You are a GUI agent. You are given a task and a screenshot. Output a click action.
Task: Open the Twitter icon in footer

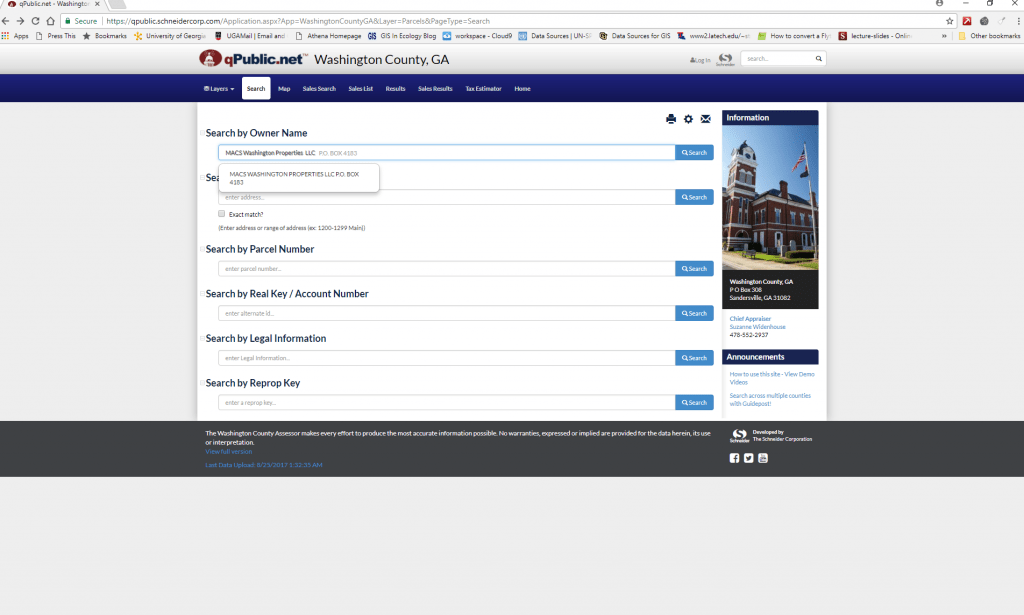(x=748, y=458)
